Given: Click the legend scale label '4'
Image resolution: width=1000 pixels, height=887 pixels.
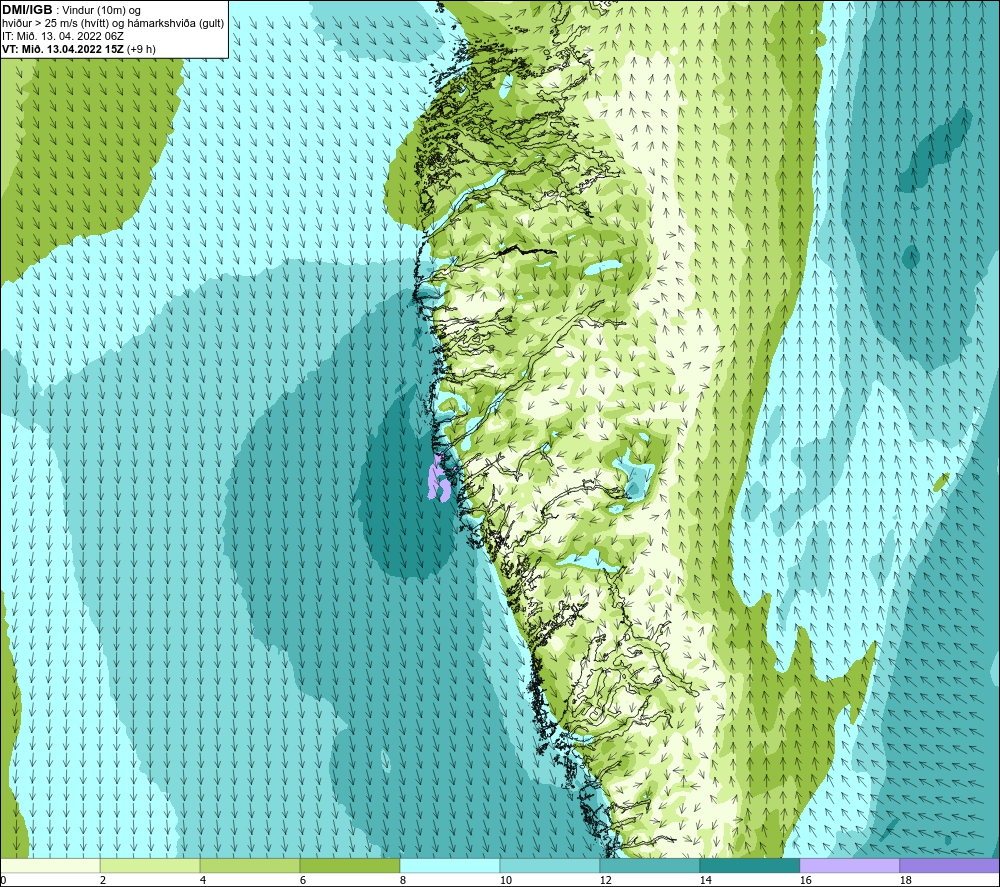Looking at the screenshot, I should click(x=203, y=880).
